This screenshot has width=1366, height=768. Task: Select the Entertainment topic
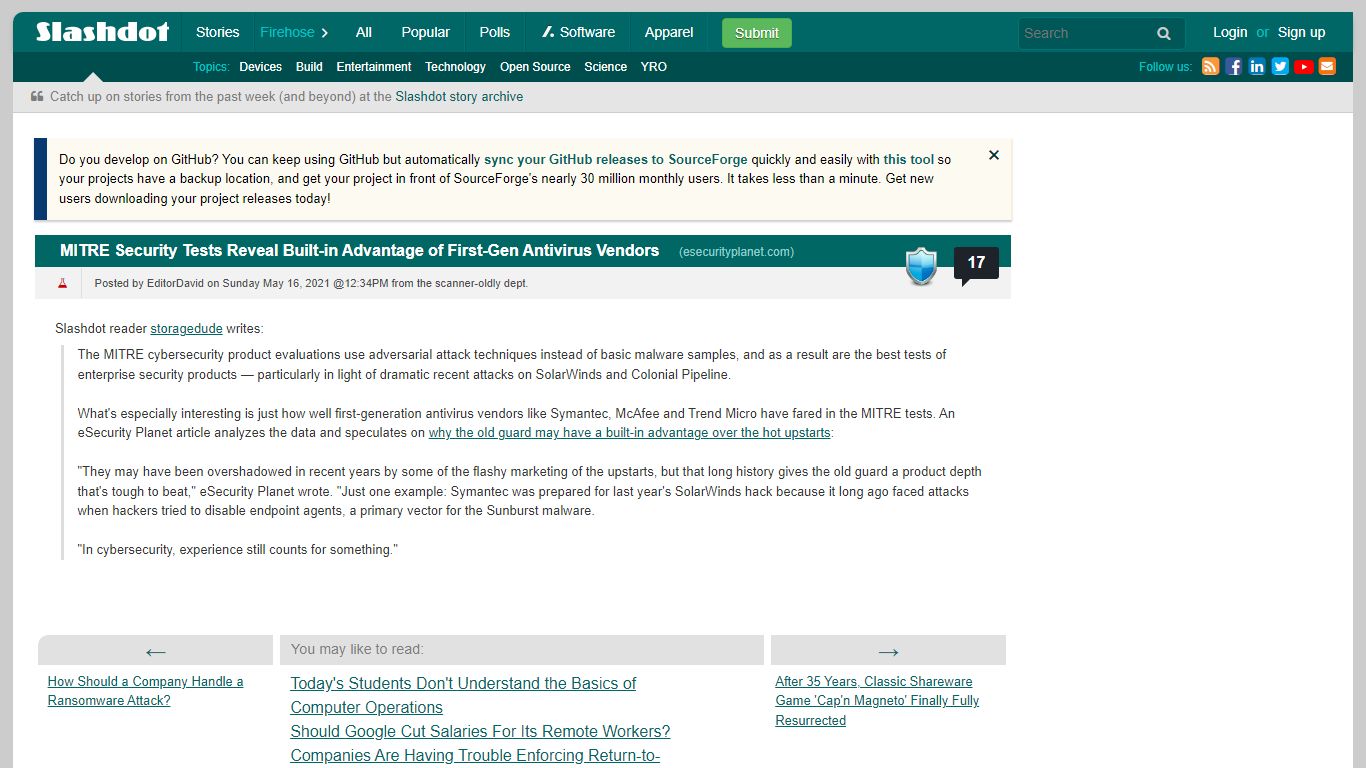tap(374, 67)
